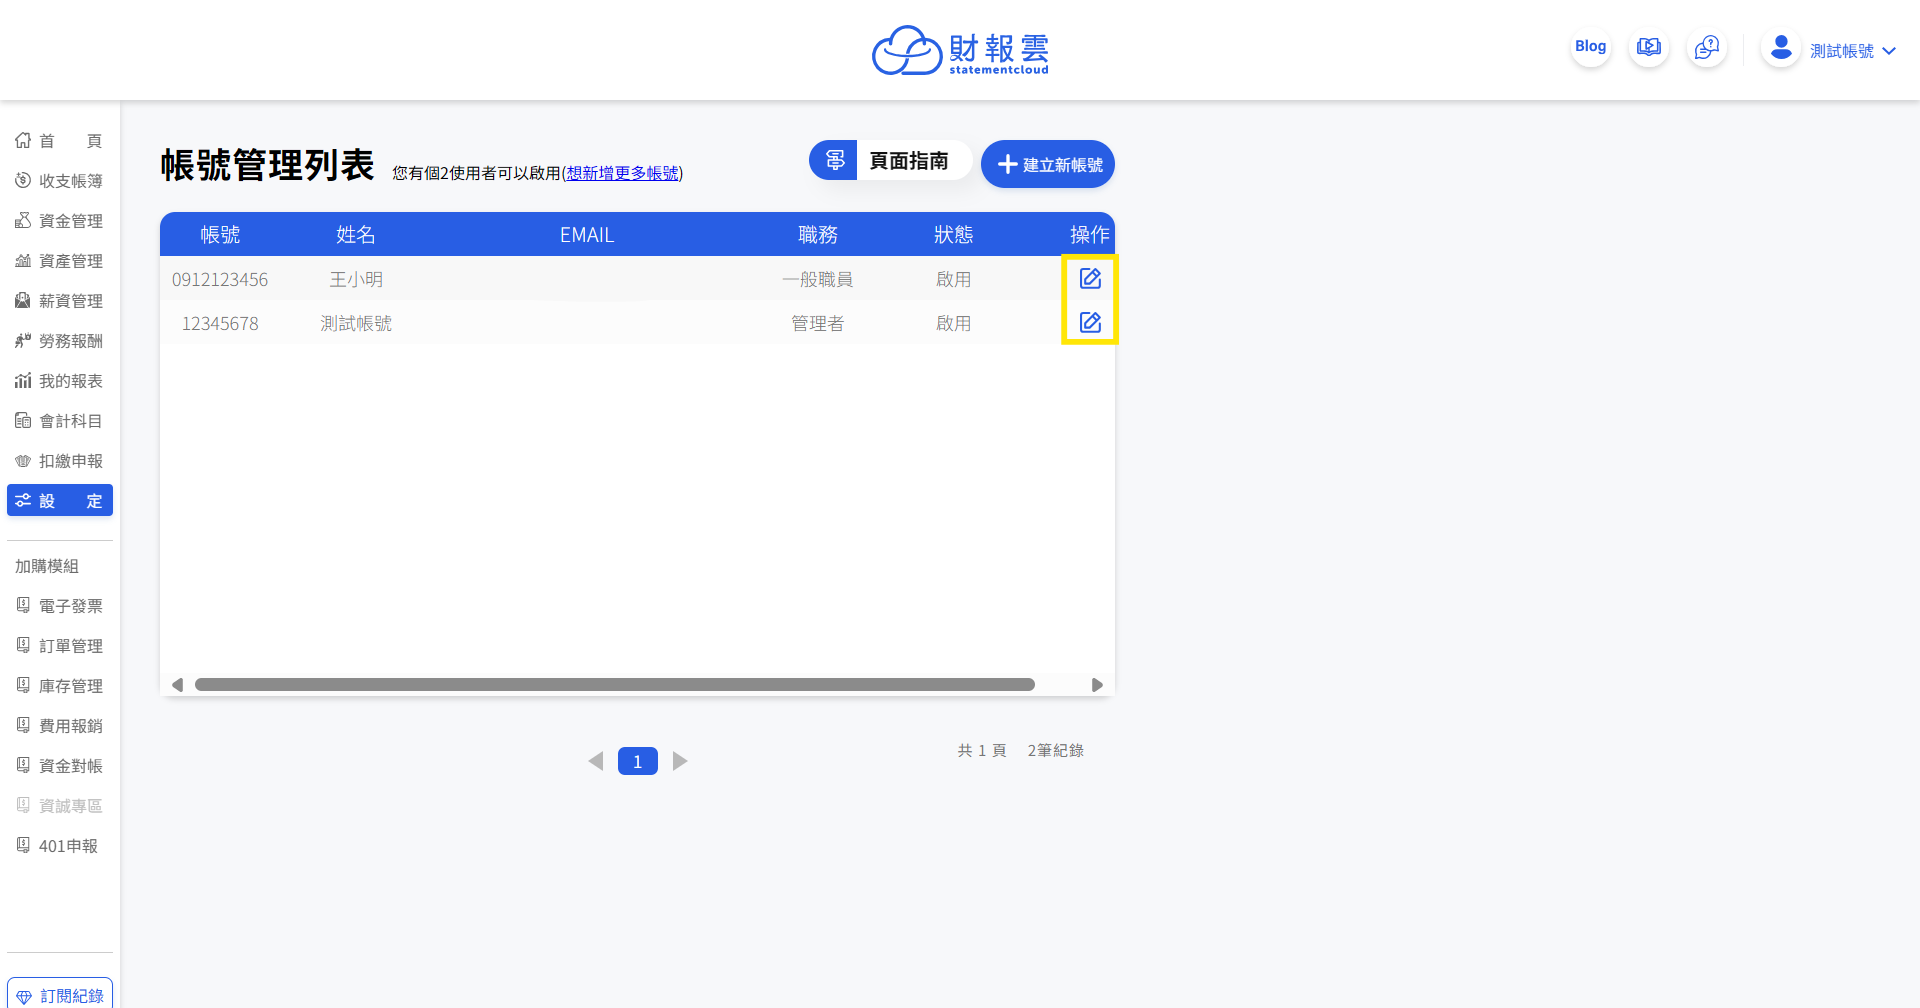This screenshot has height=1008, width=1920.
Task: Go to 首頁 in sidebar
Action: tap(59, 141)
